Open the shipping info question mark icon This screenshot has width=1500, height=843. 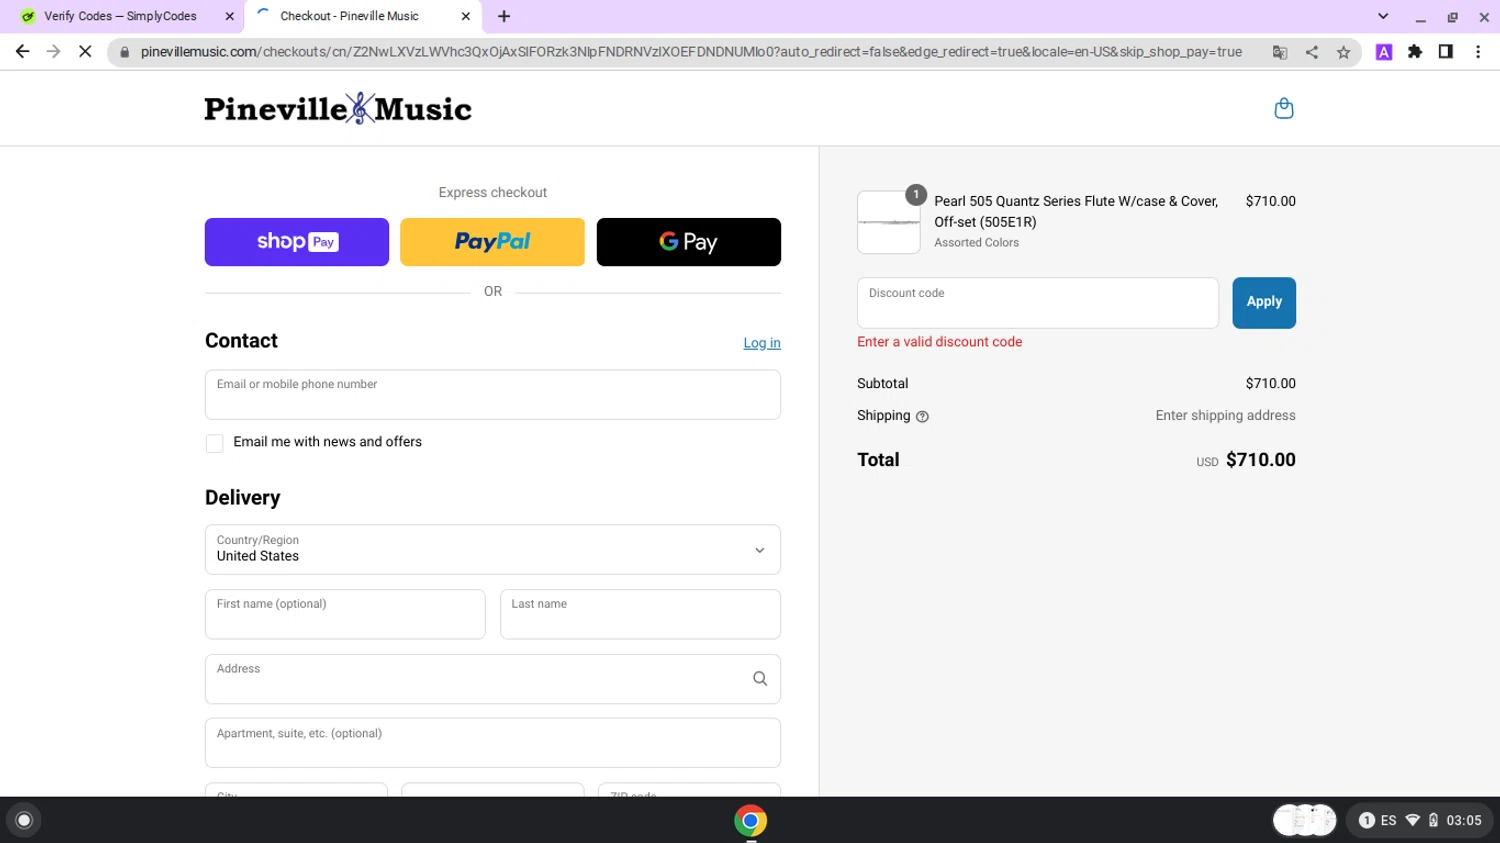click(x=922, y=417)
